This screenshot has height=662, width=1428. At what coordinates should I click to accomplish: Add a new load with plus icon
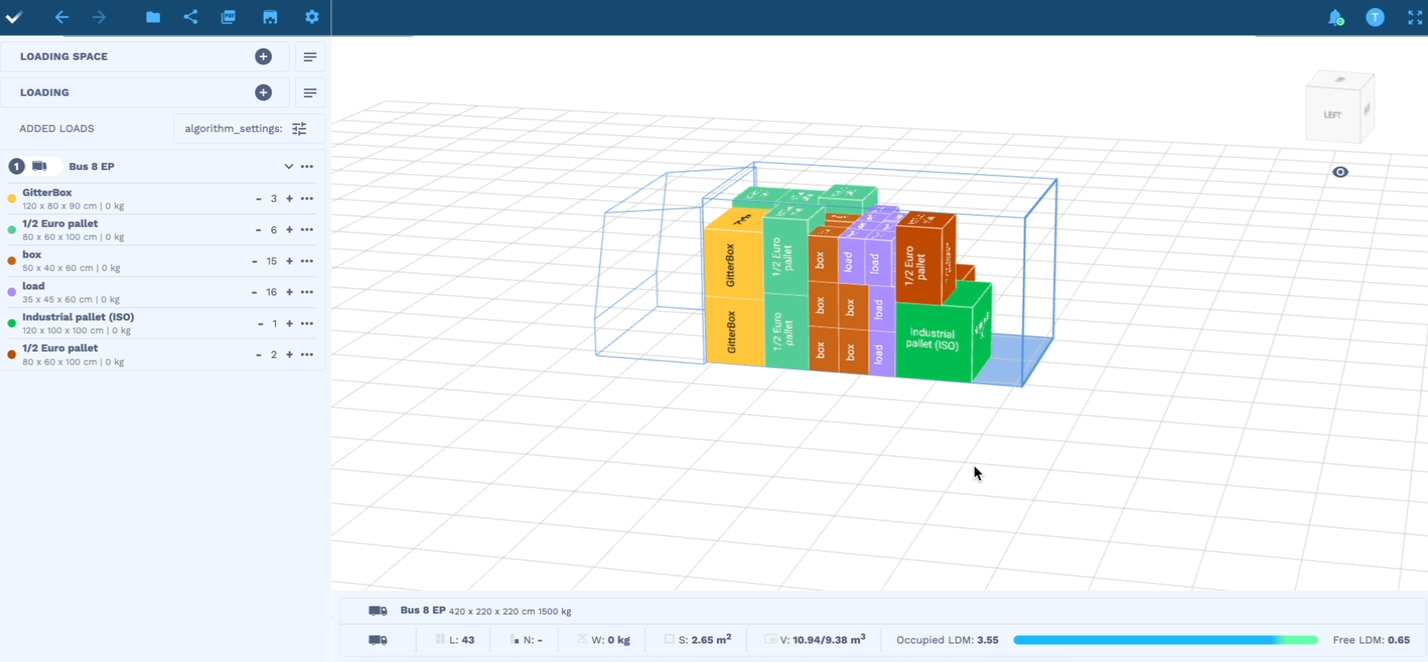point(263,93)
